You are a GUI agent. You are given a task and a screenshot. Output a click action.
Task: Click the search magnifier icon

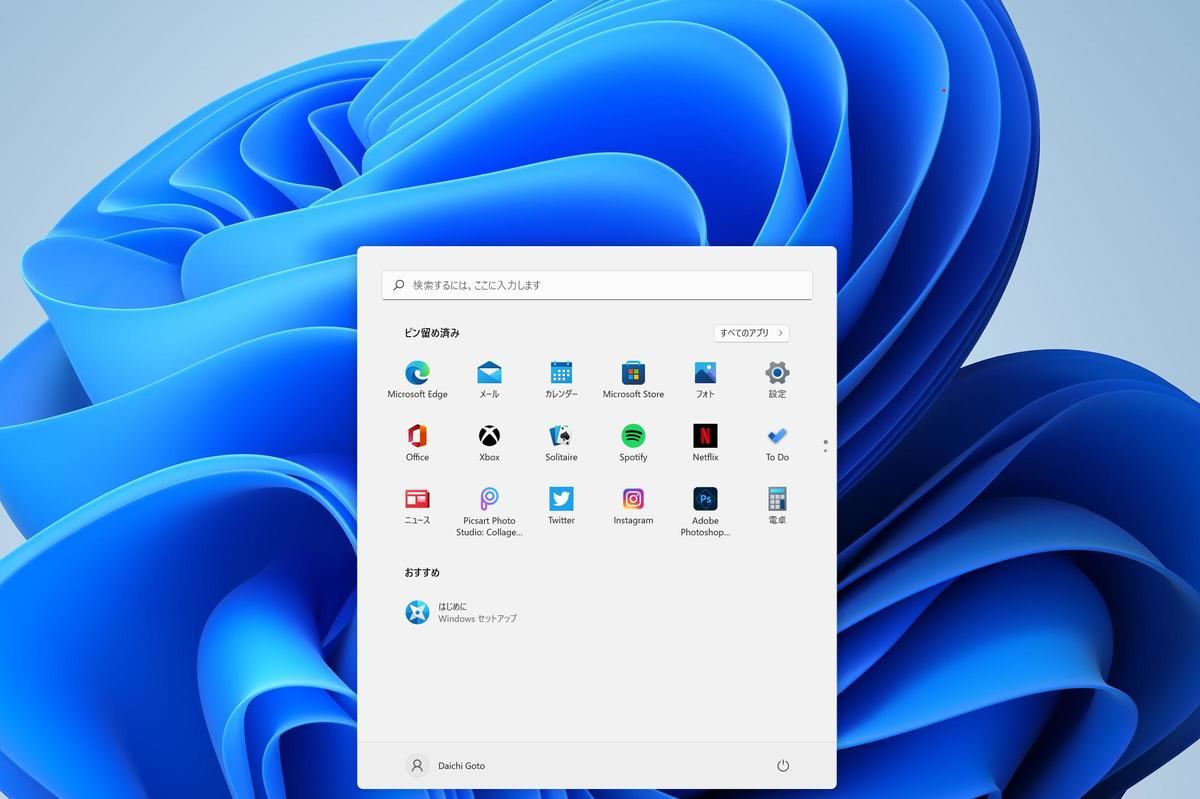coord(399,285)
